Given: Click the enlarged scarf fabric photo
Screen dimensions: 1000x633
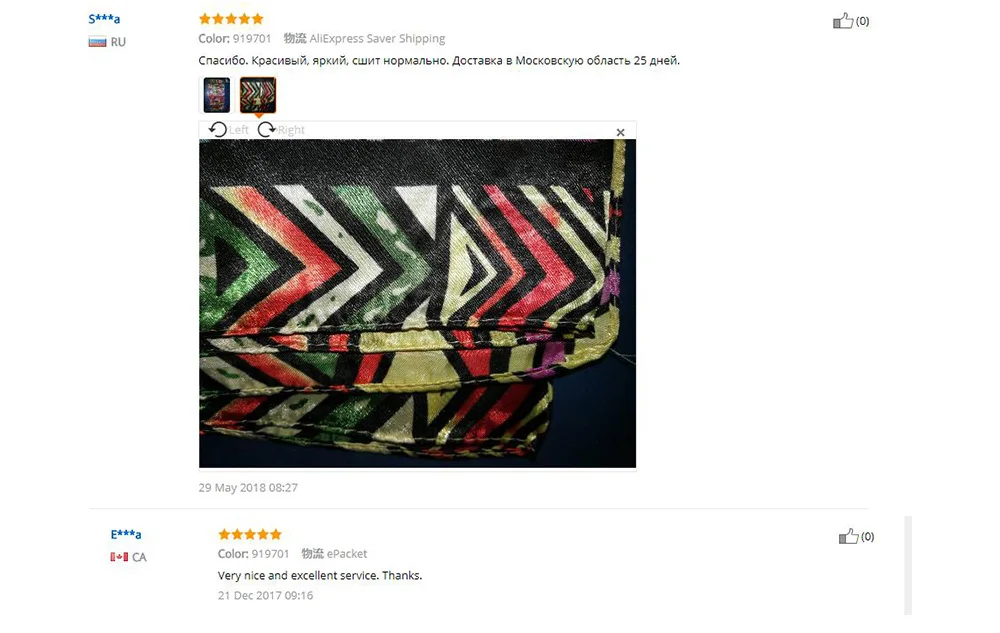Looking at the screenshot, I should point(417,303).
